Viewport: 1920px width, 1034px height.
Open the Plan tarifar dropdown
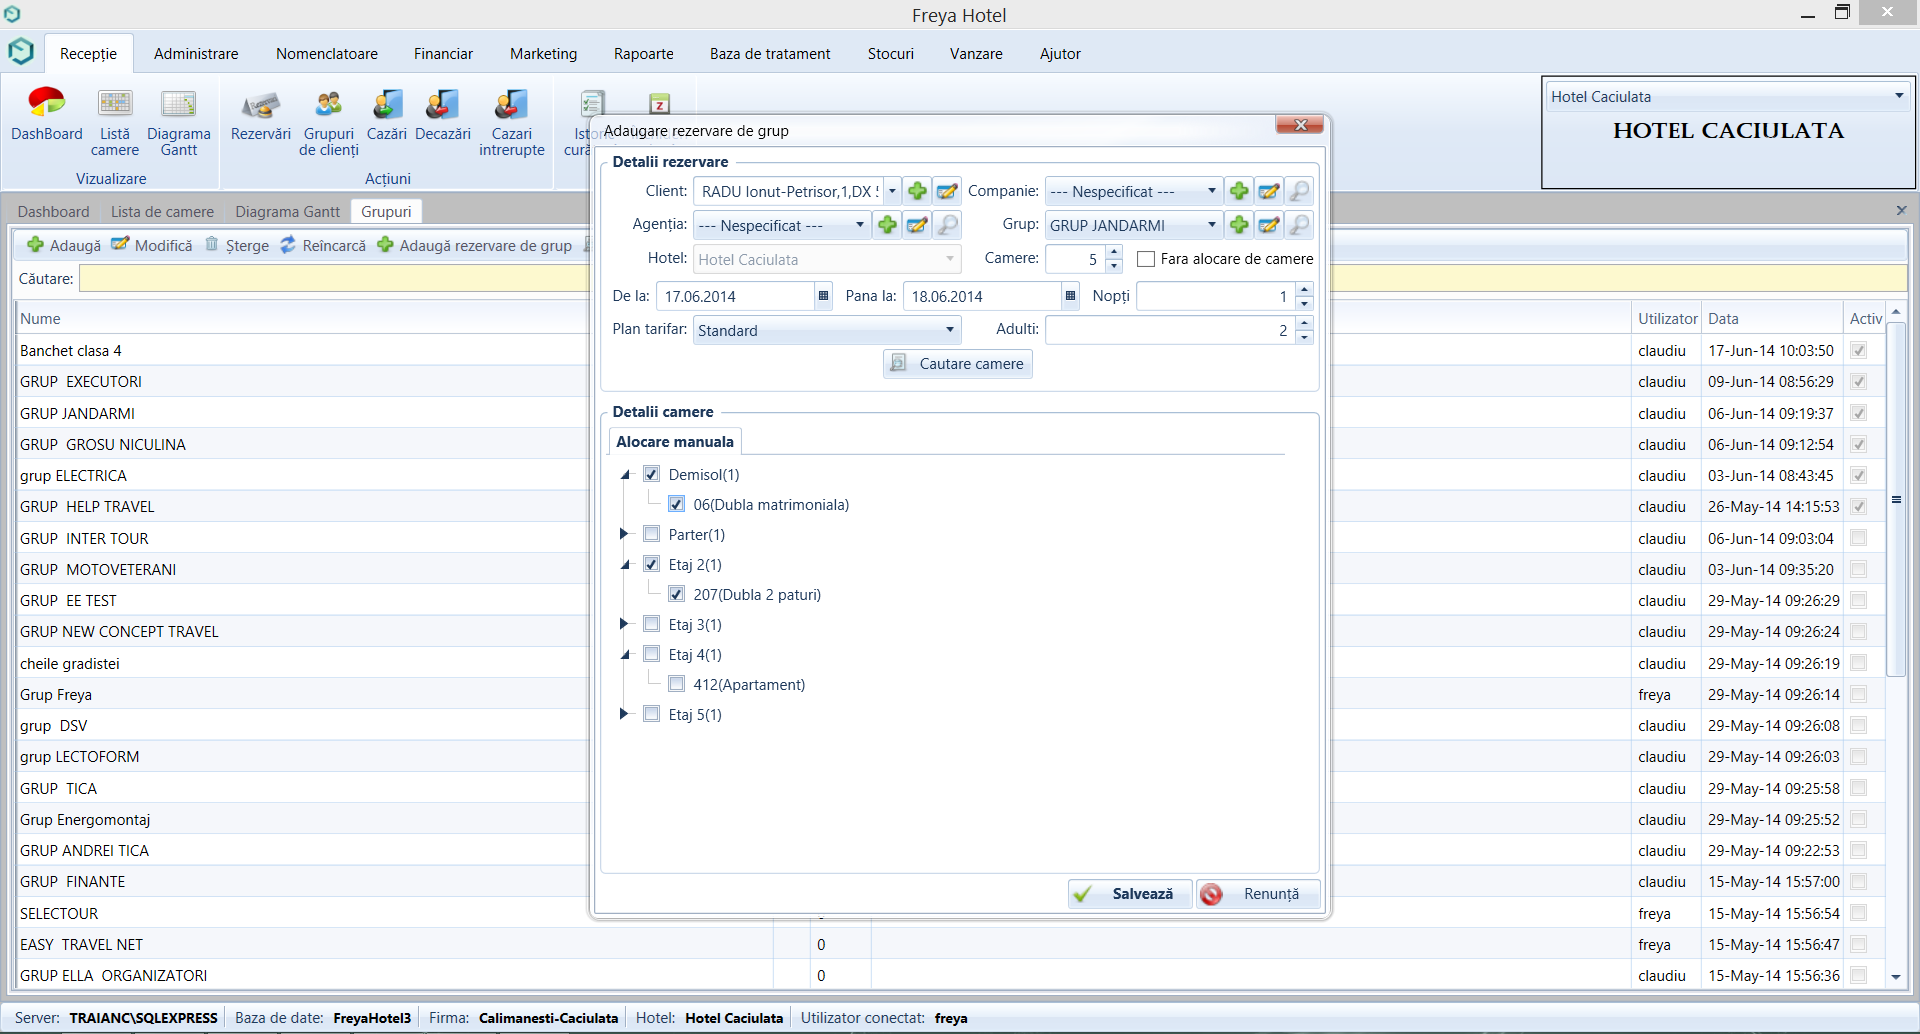(x=949, y=330)
